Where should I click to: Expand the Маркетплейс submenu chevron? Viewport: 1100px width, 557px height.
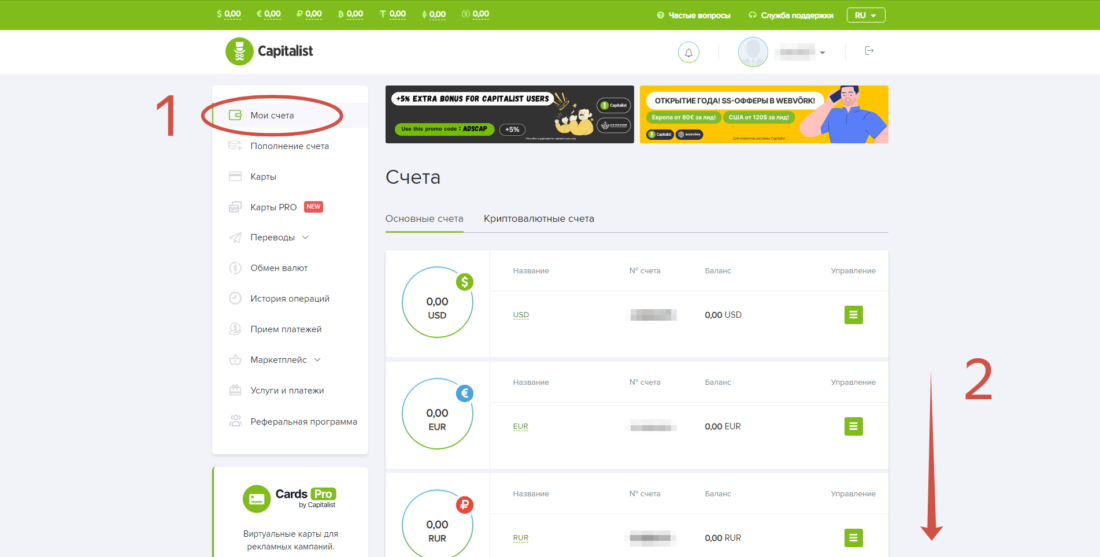tap(317, 360)
